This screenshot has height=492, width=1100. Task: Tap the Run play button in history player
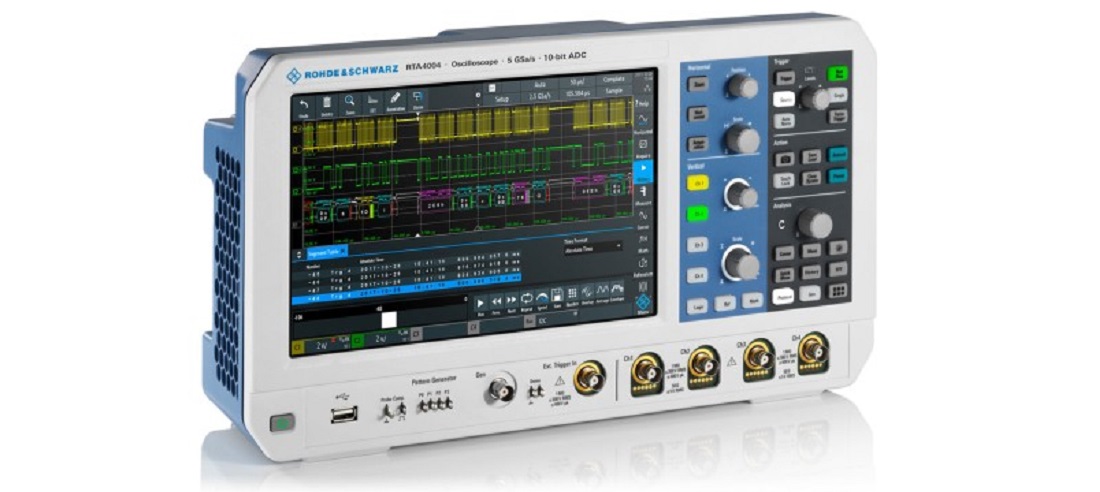(x=480, y=305)
